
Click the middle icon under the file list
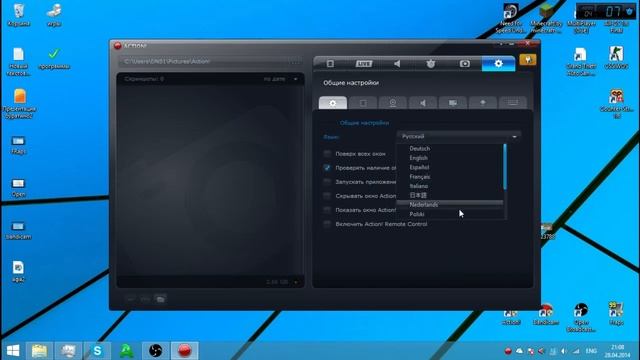(x=145, y=299)
